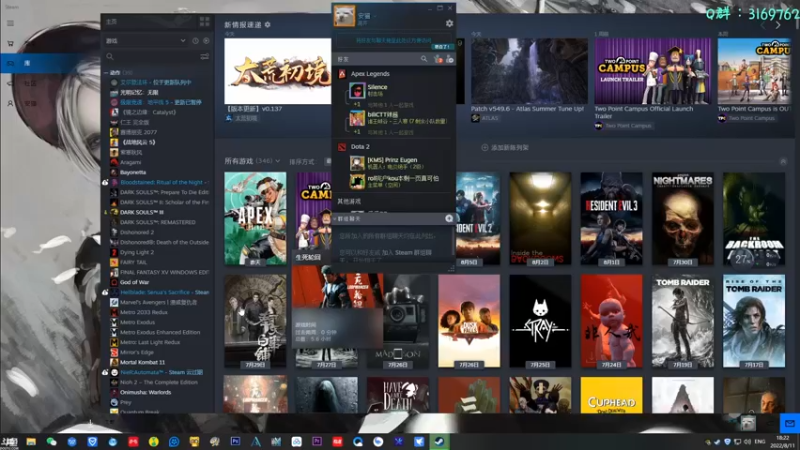Collapse the first game category in sidebar
Screen dimensions: 800x450
[106, 73]
